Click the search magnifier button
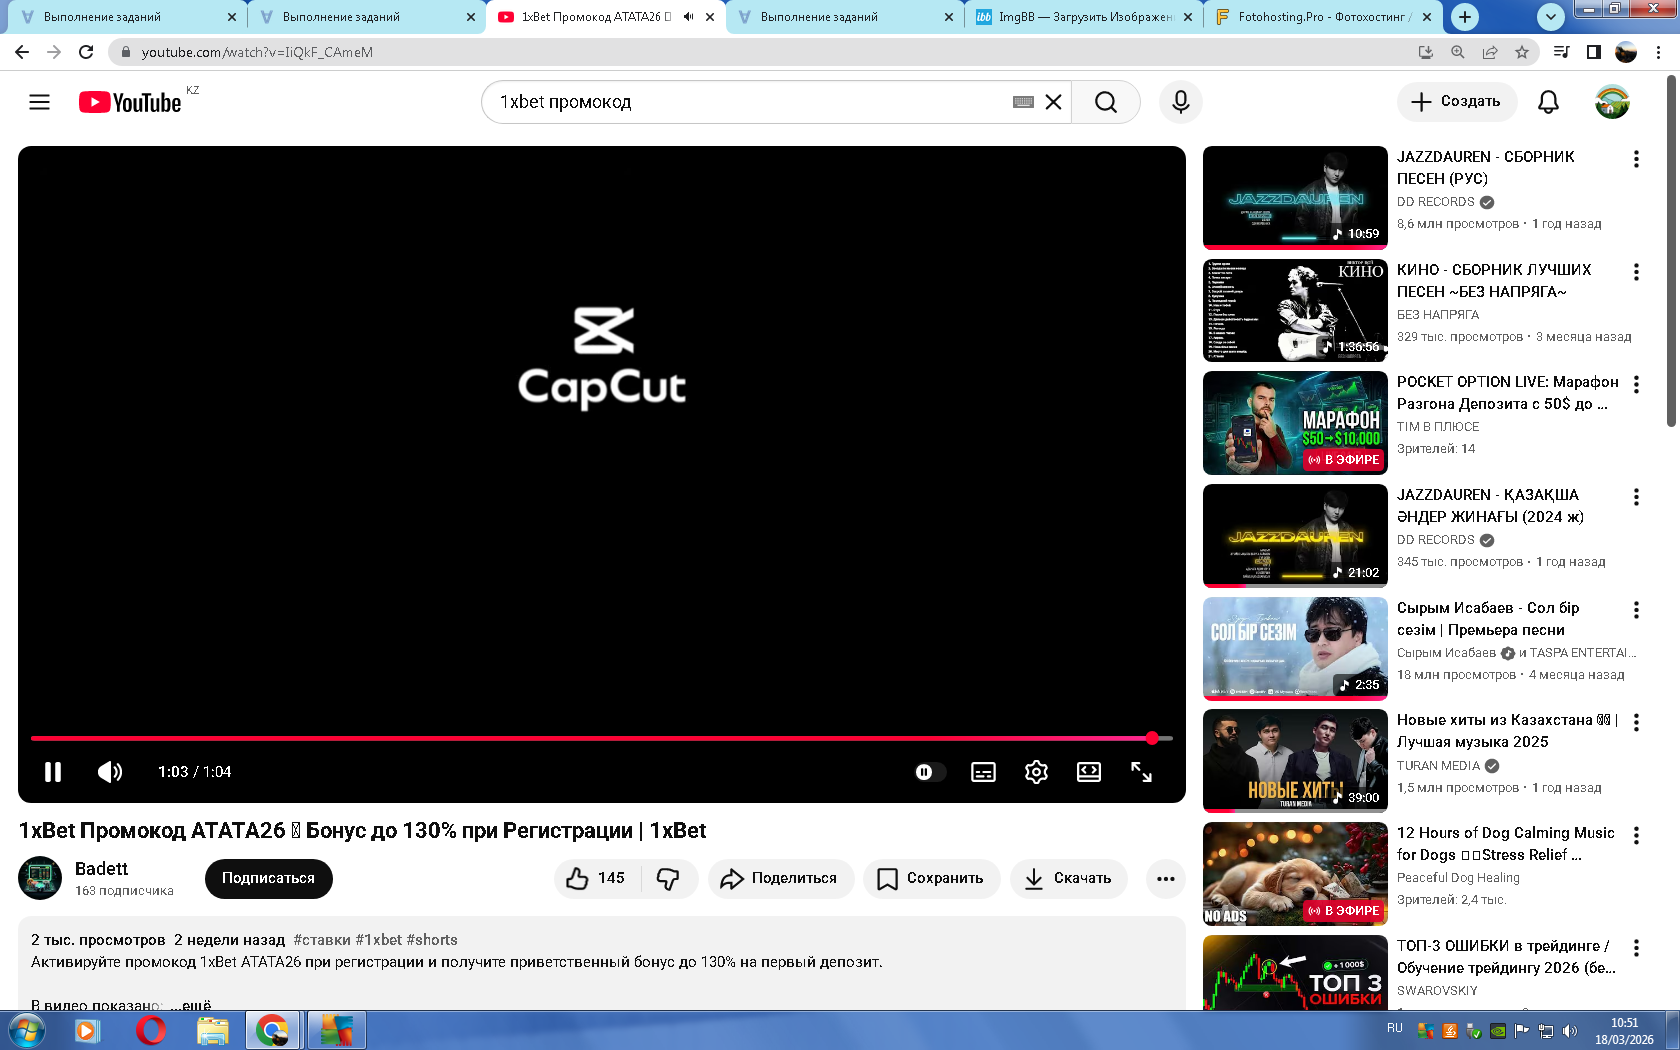Viewport: 1680px width, 1050px height. pyautogui.click(x=1105, y=102)
